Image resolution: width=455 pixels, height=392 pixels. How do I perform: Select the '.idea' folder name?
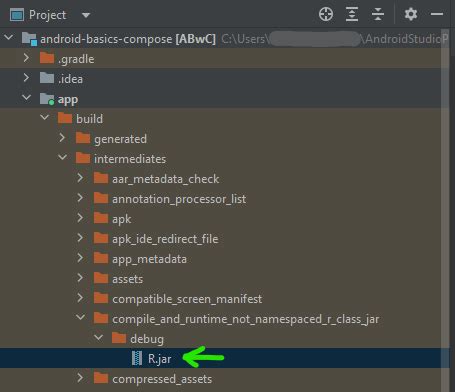(70, 79)
